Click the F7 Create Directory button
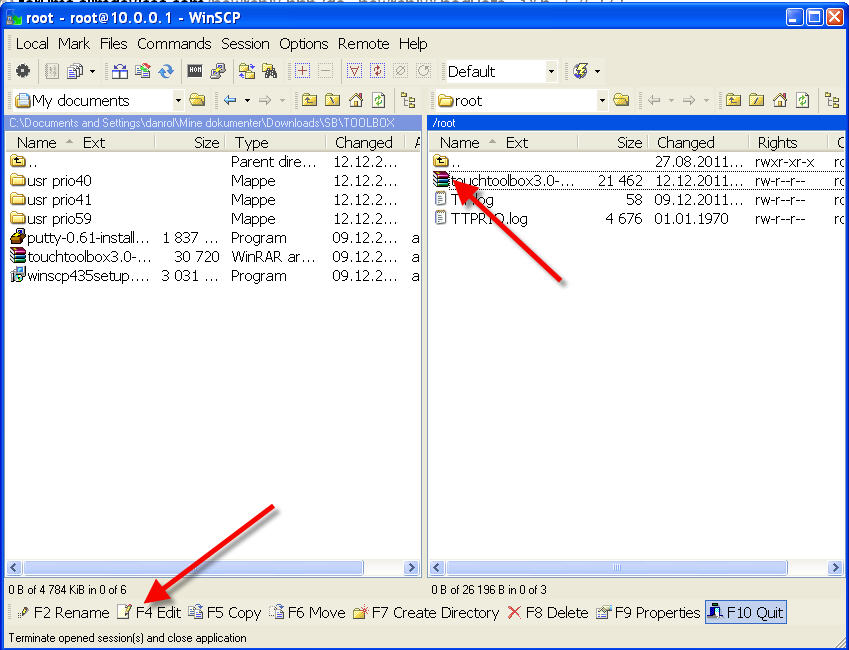849x650 pixels. click(x=426, y=613)
